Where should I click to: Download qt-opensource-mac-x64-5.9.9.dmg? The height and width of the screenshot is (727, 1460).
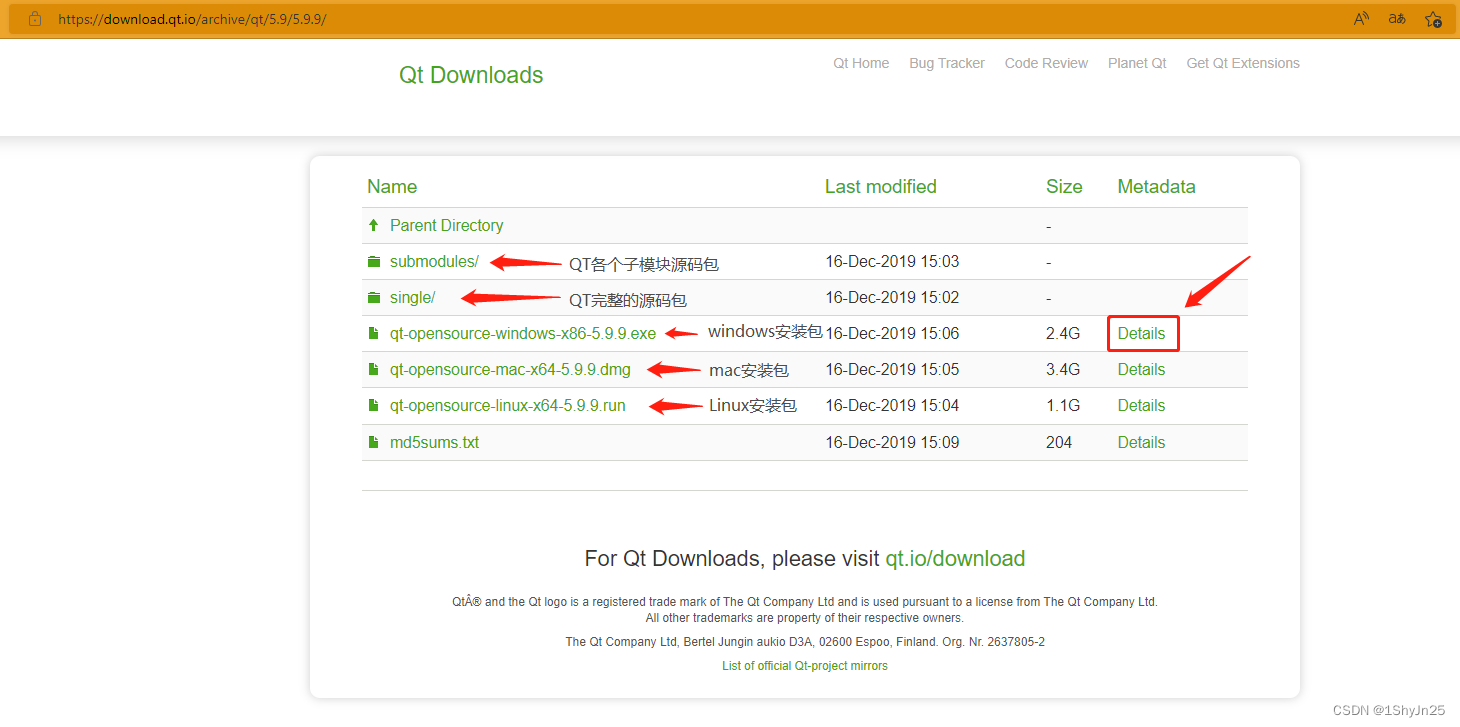tap(510, 370)
